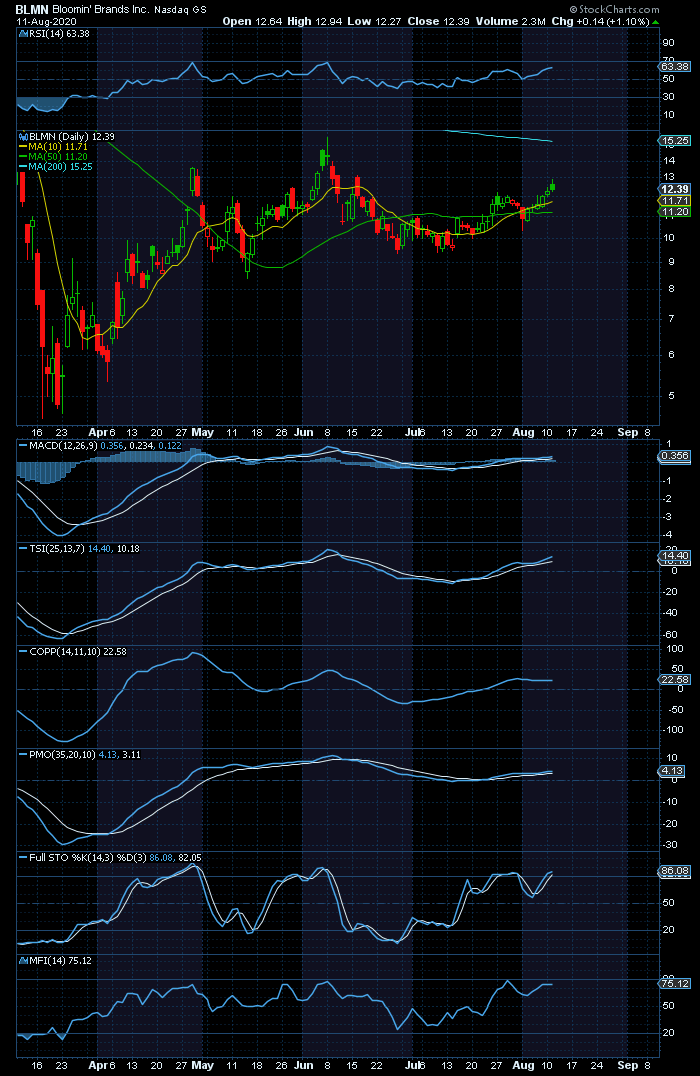This screenshot has width=700, height=1076.
Task: Click the Bloomin' Brands Inc. company name
Action: pos(101,10)
